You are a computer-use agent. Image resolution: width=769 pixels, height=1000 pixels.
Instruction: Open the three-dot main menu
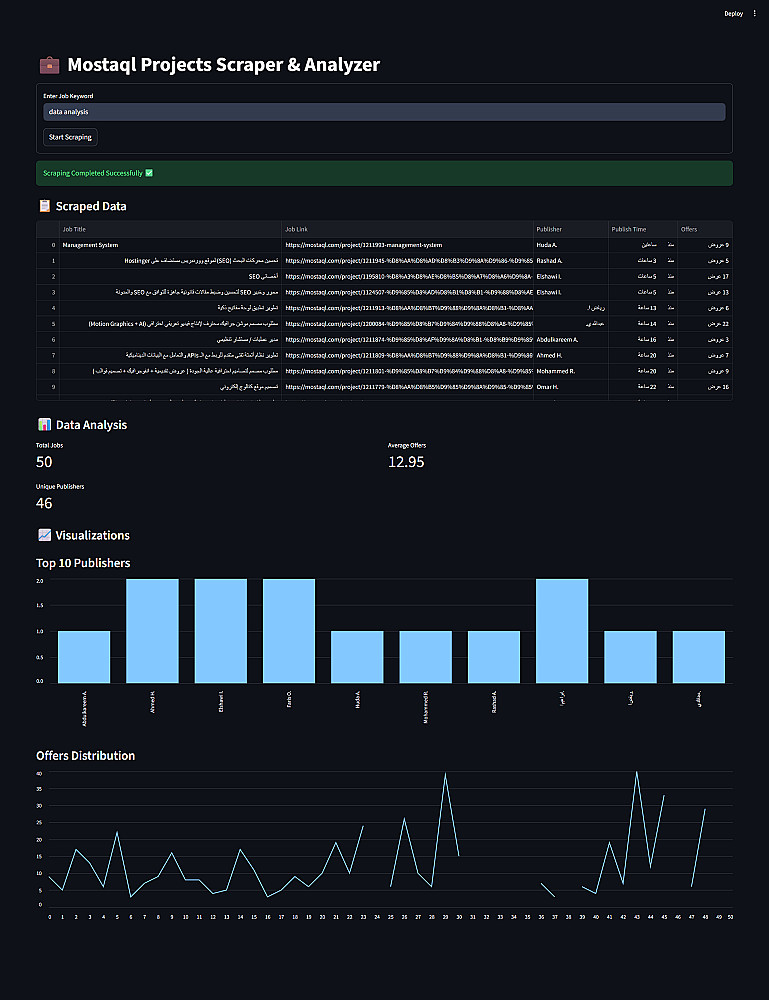pos(754,13)
